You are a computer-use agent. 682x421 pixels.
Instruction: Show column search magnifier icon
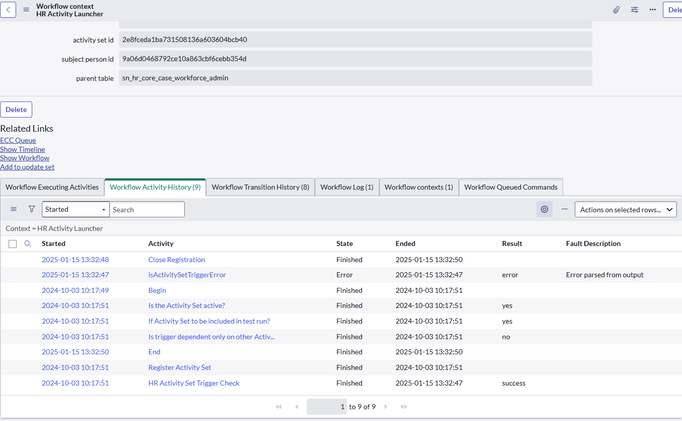coord(27,244)
